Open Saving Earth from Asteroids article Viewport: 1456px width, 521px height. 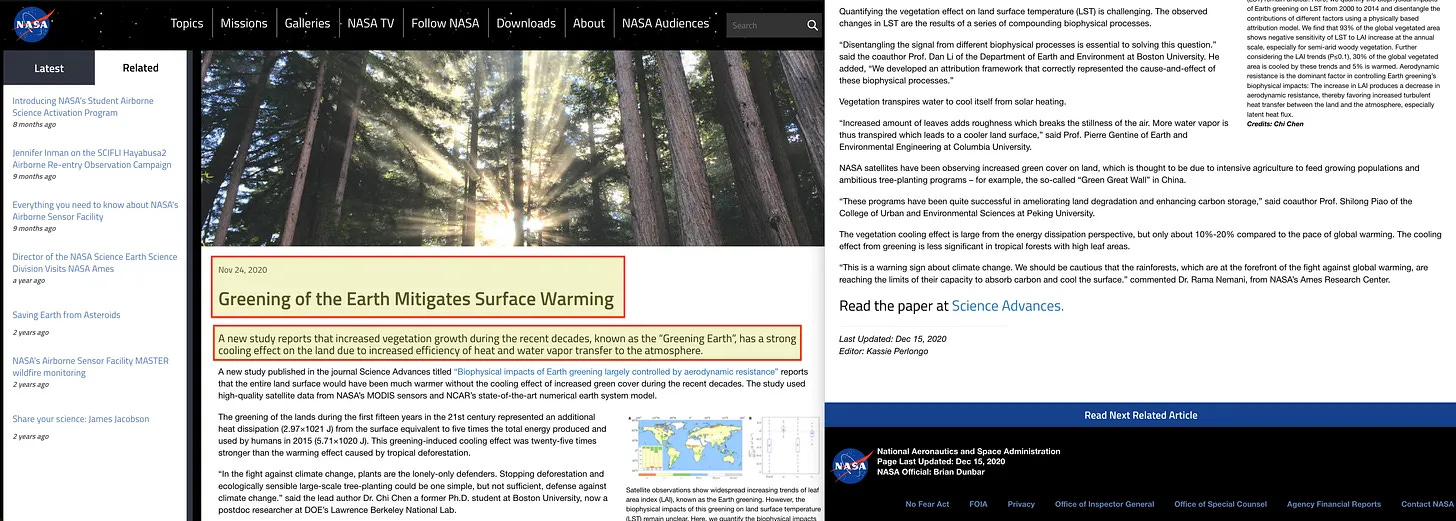tap(66, 315)
